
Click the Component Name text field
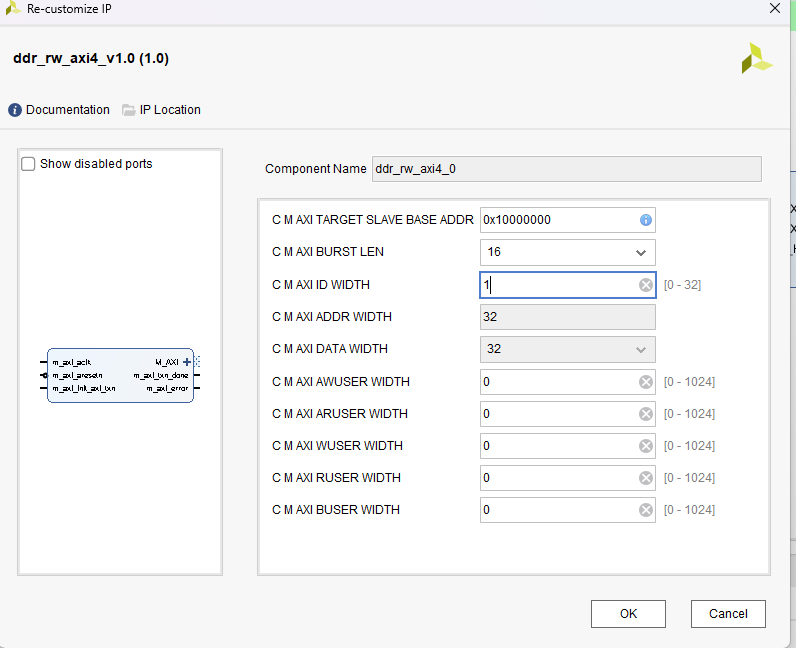[x=566, y=169]
